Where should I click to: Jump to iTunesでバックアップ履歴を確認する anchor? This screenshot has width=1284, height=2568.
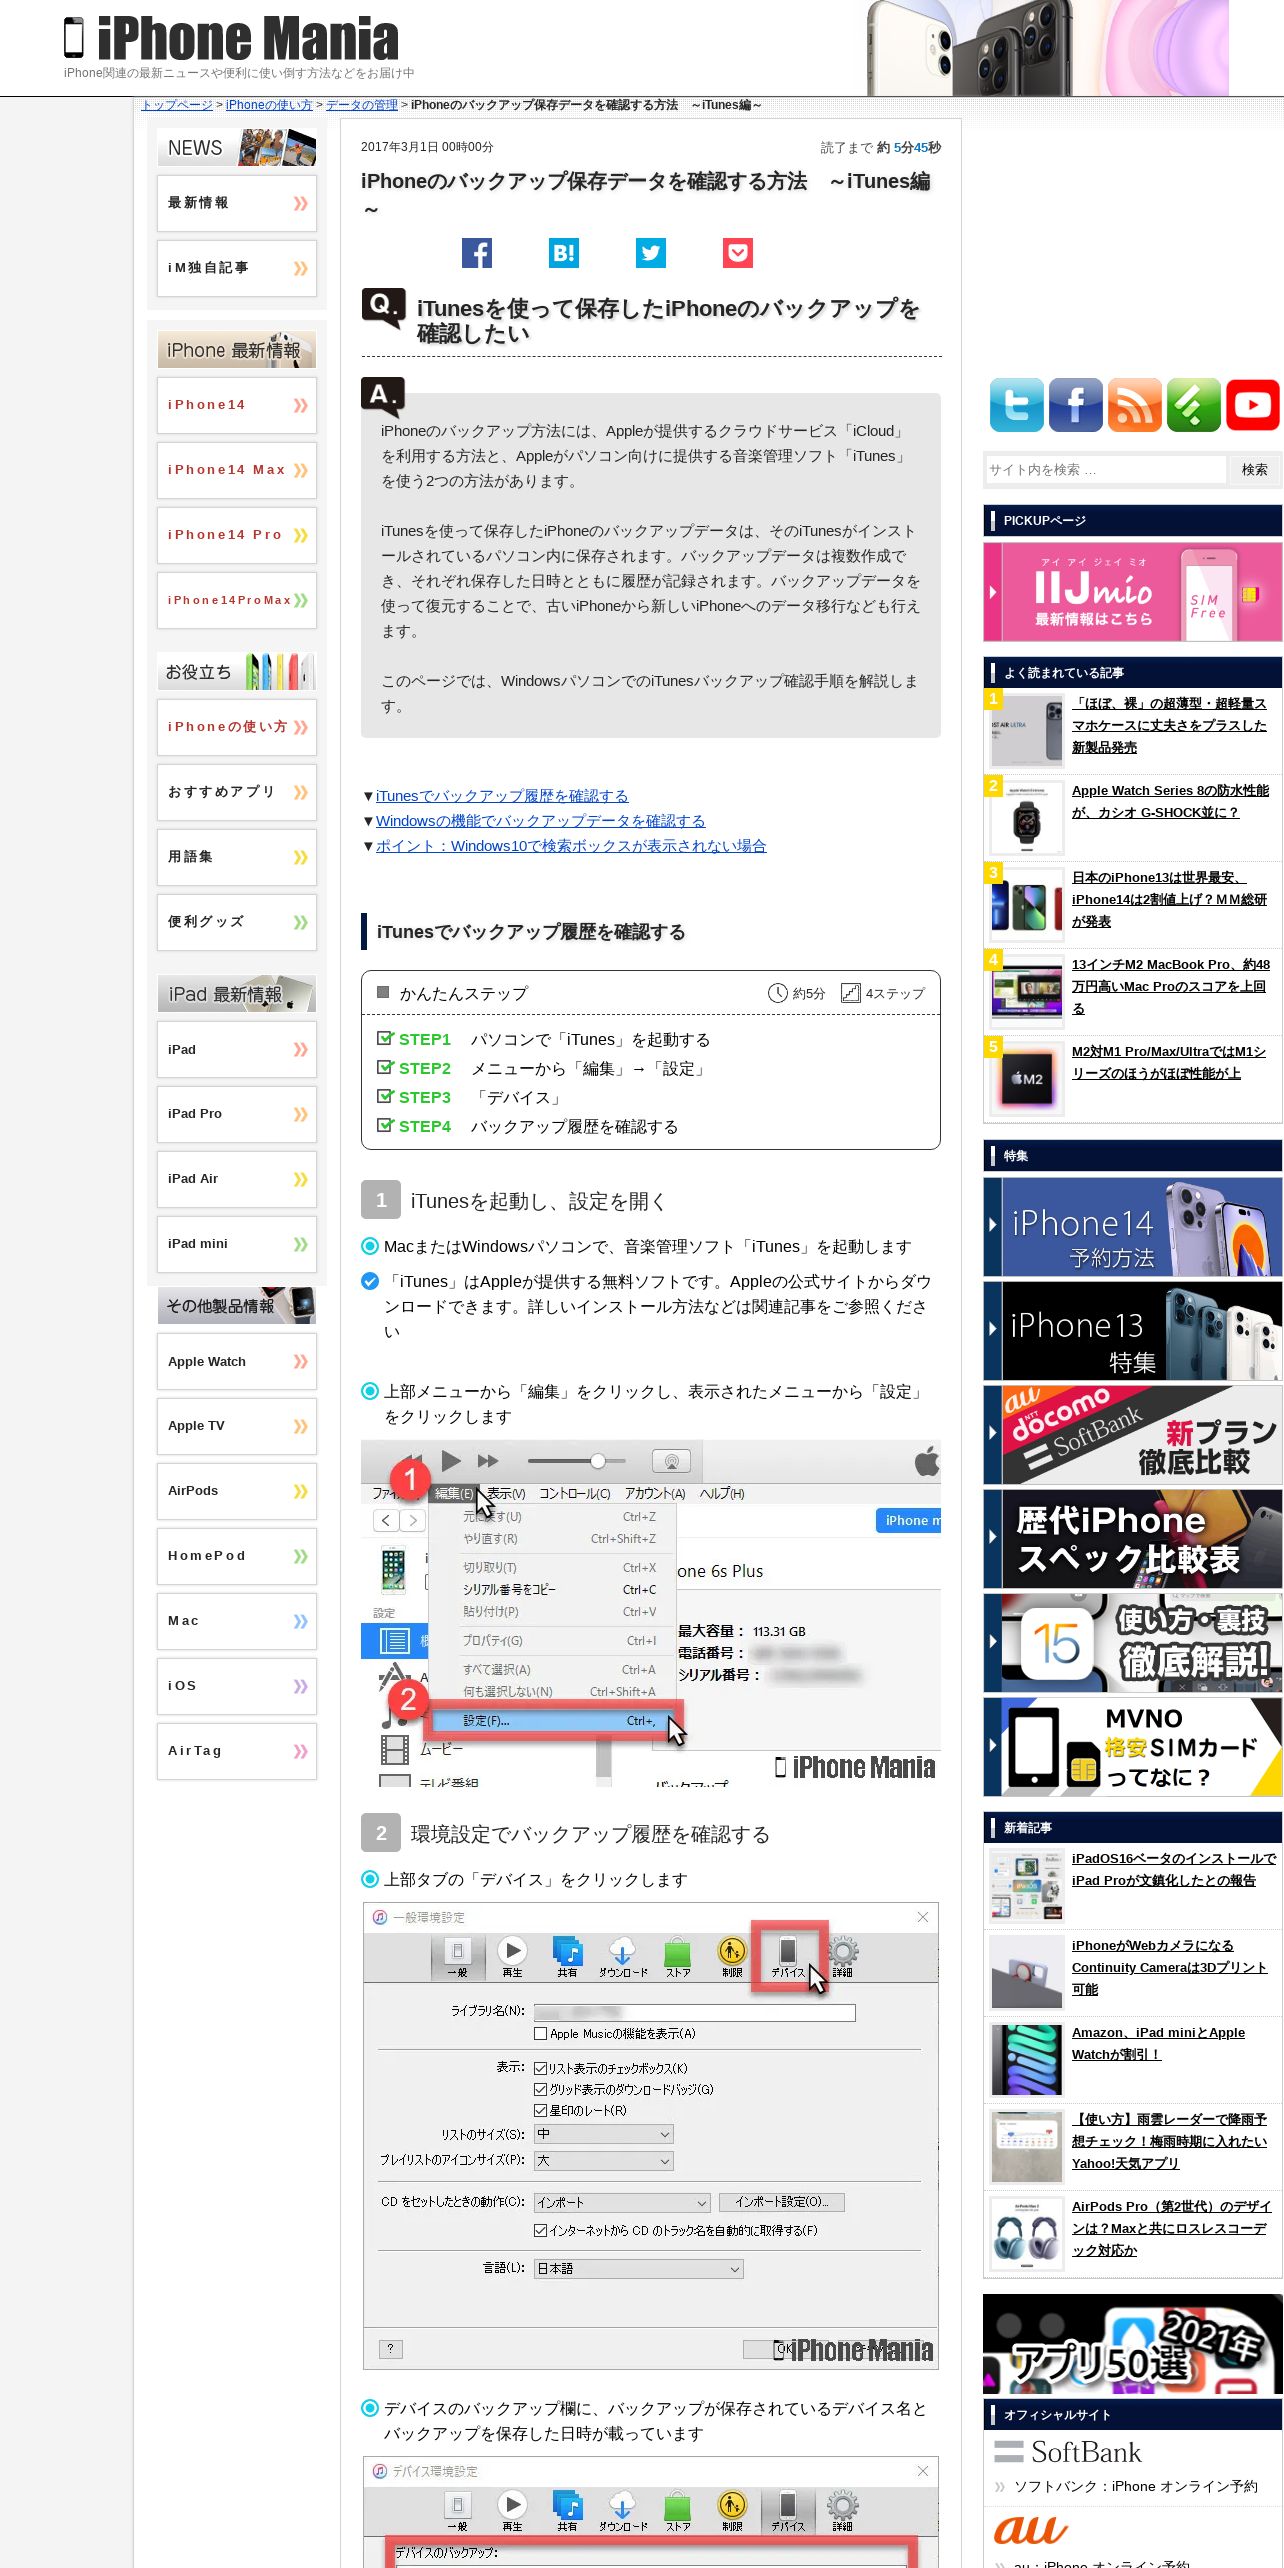(502, 796)
